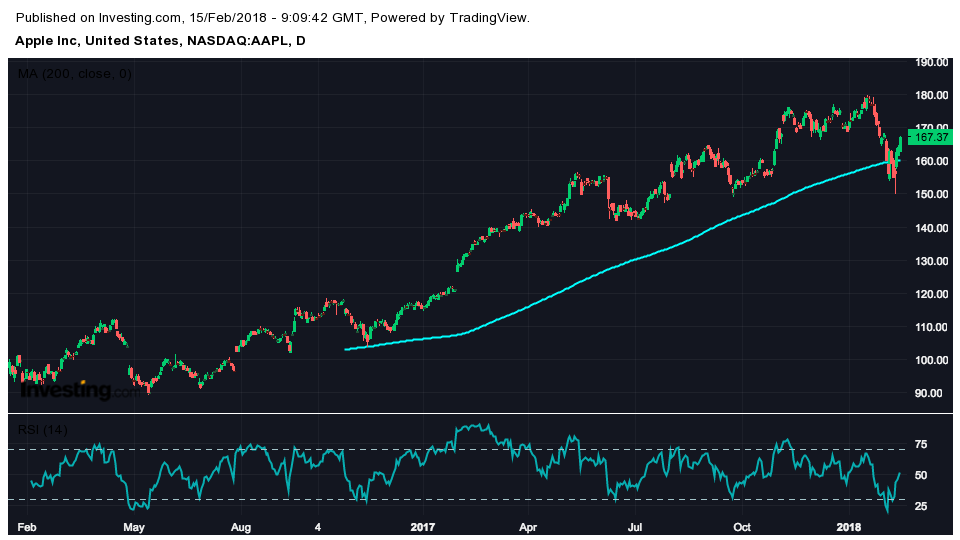This screenshot has width=960, height=540.
Task: Click the 120.00 price axis label
Action: 932,294
